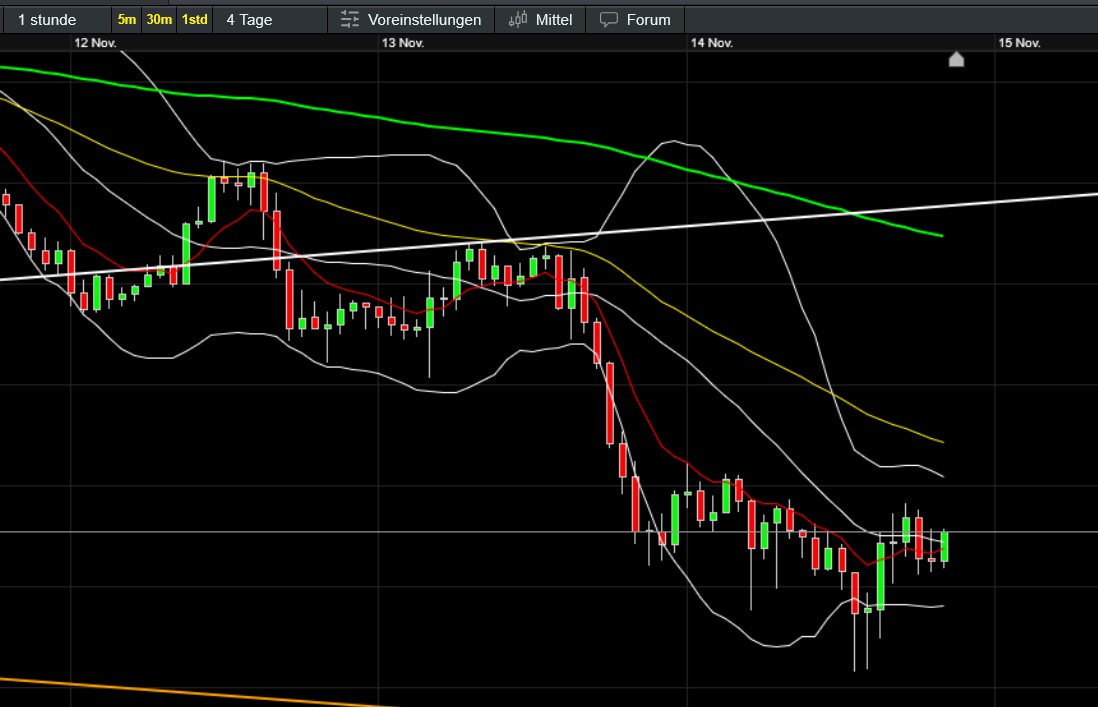Open the Voreinstellungen text label
Screen dimensions: 1098x707
424,20
